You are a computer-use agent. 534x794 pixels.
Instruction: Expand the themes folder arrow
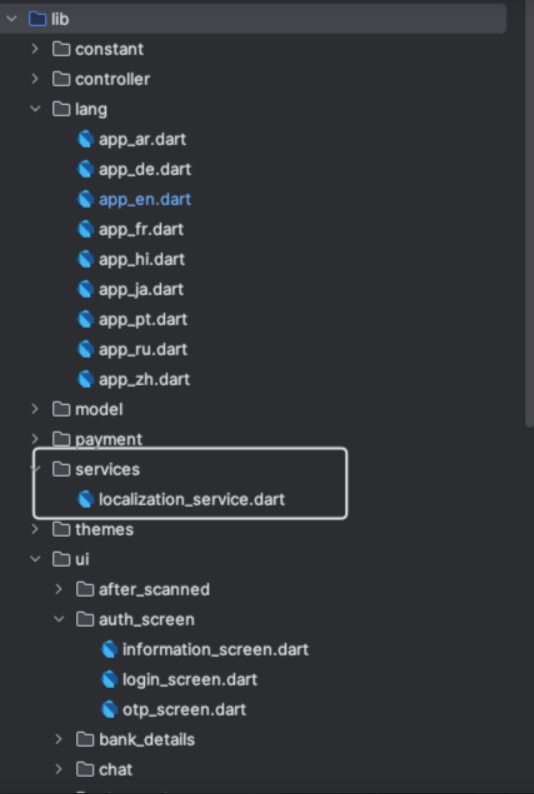(x=35, y=529)
